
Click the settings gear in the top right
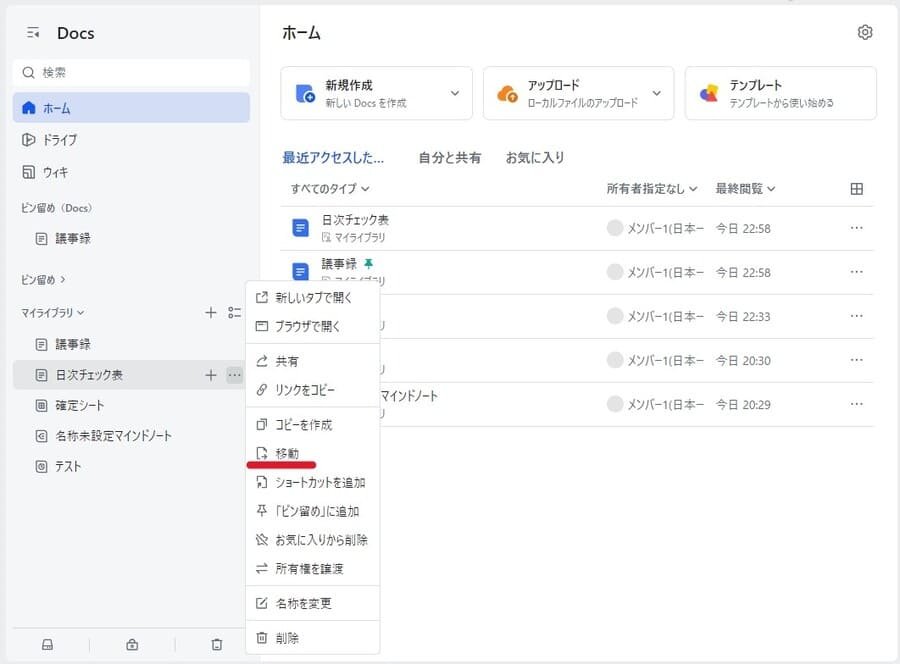click(x=864, y=32)
